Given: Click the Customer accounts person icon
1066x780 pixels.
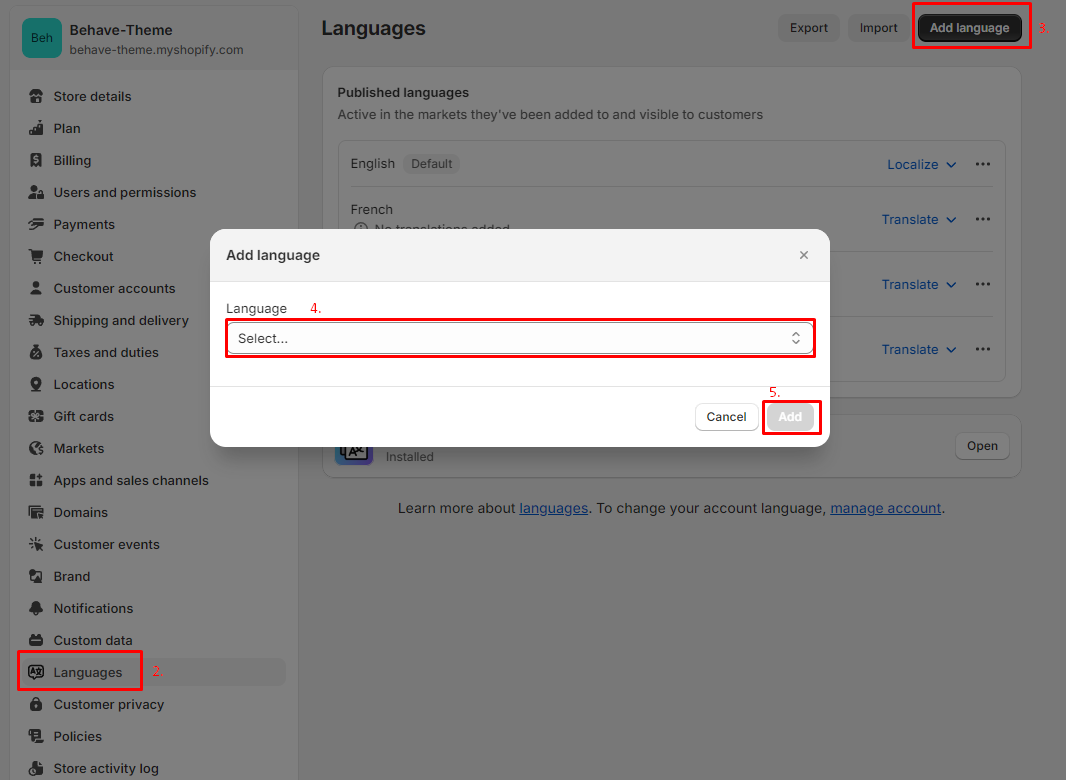Looking at the screenshot, I should coord(36,288).
